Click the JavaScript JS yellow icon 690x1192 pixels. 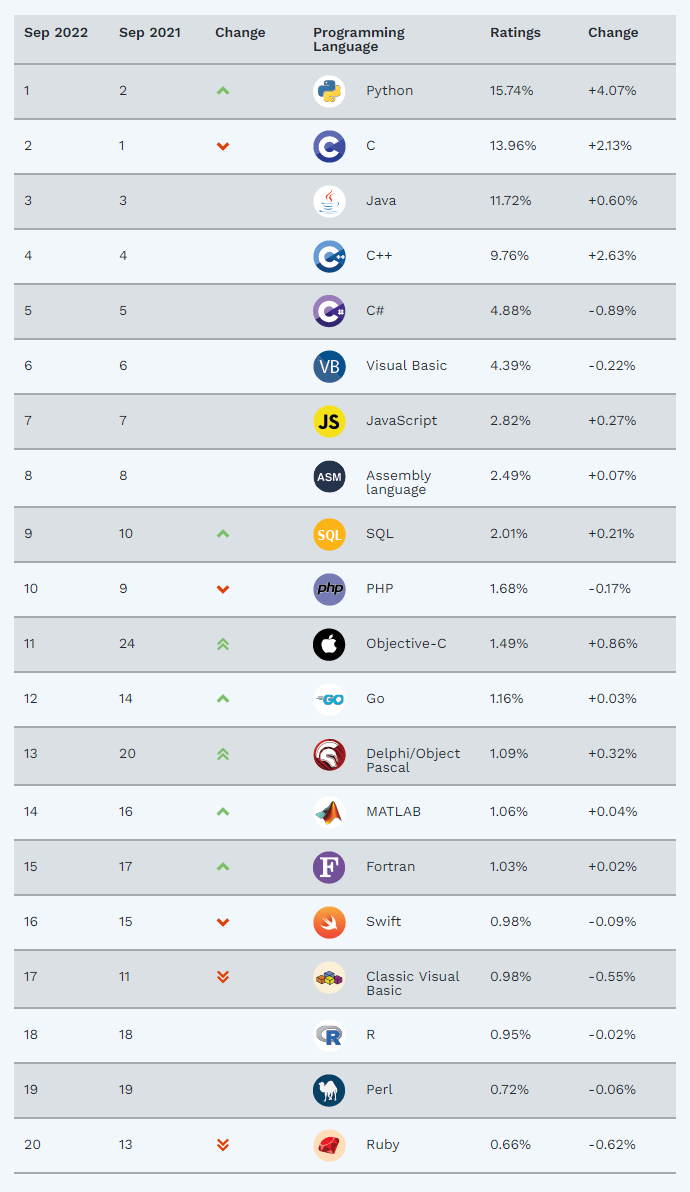(x=329, y=421)
